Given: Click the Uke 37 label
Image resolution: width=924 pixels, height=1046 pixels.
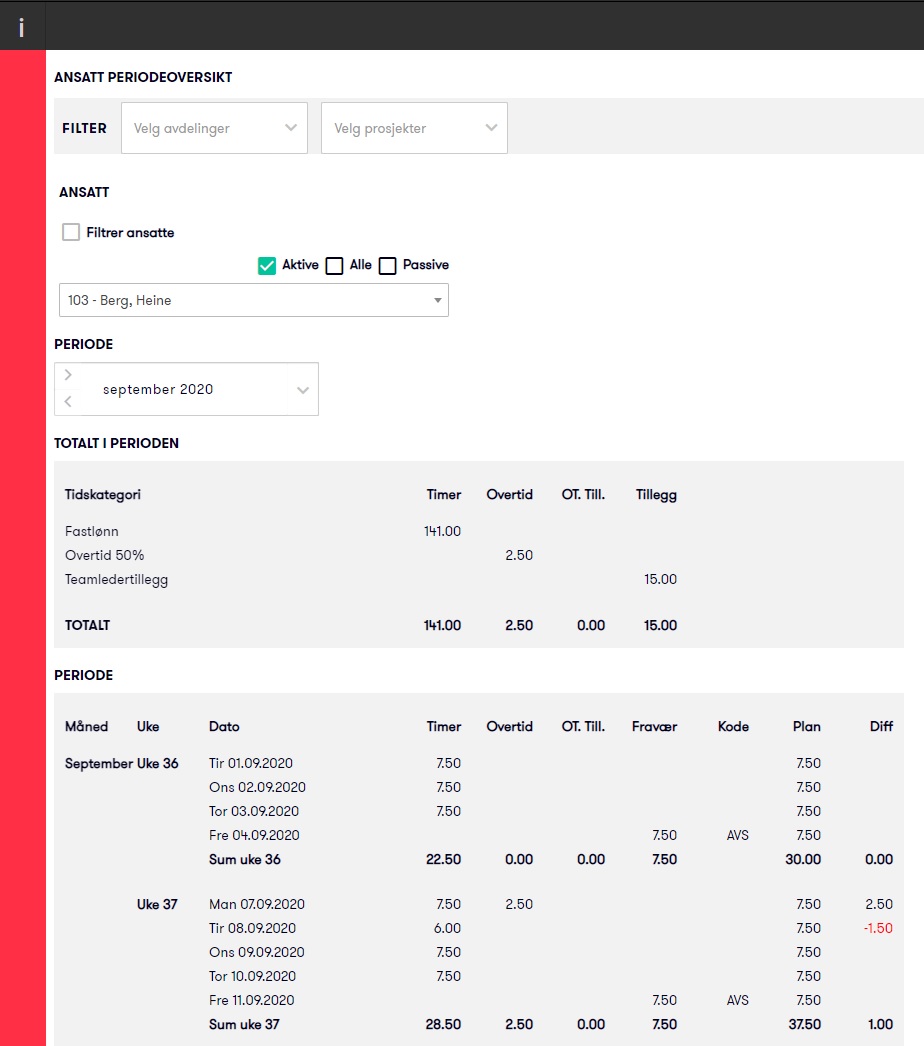Looking at the screenshot, I should (x=157, y=904).
